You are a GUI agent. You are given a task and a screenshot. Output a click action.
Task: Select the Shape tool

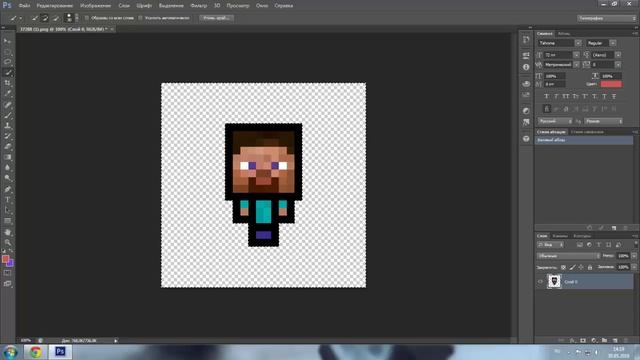[7, 221]
